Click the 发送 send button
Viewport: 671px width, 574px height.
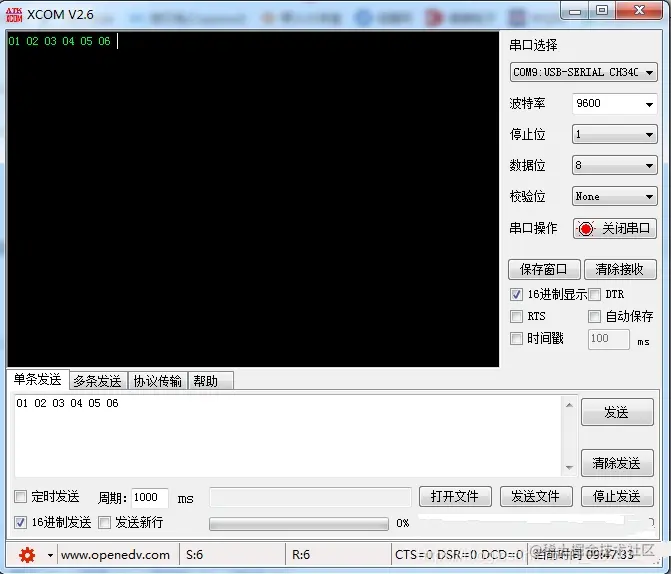point(617,412)
